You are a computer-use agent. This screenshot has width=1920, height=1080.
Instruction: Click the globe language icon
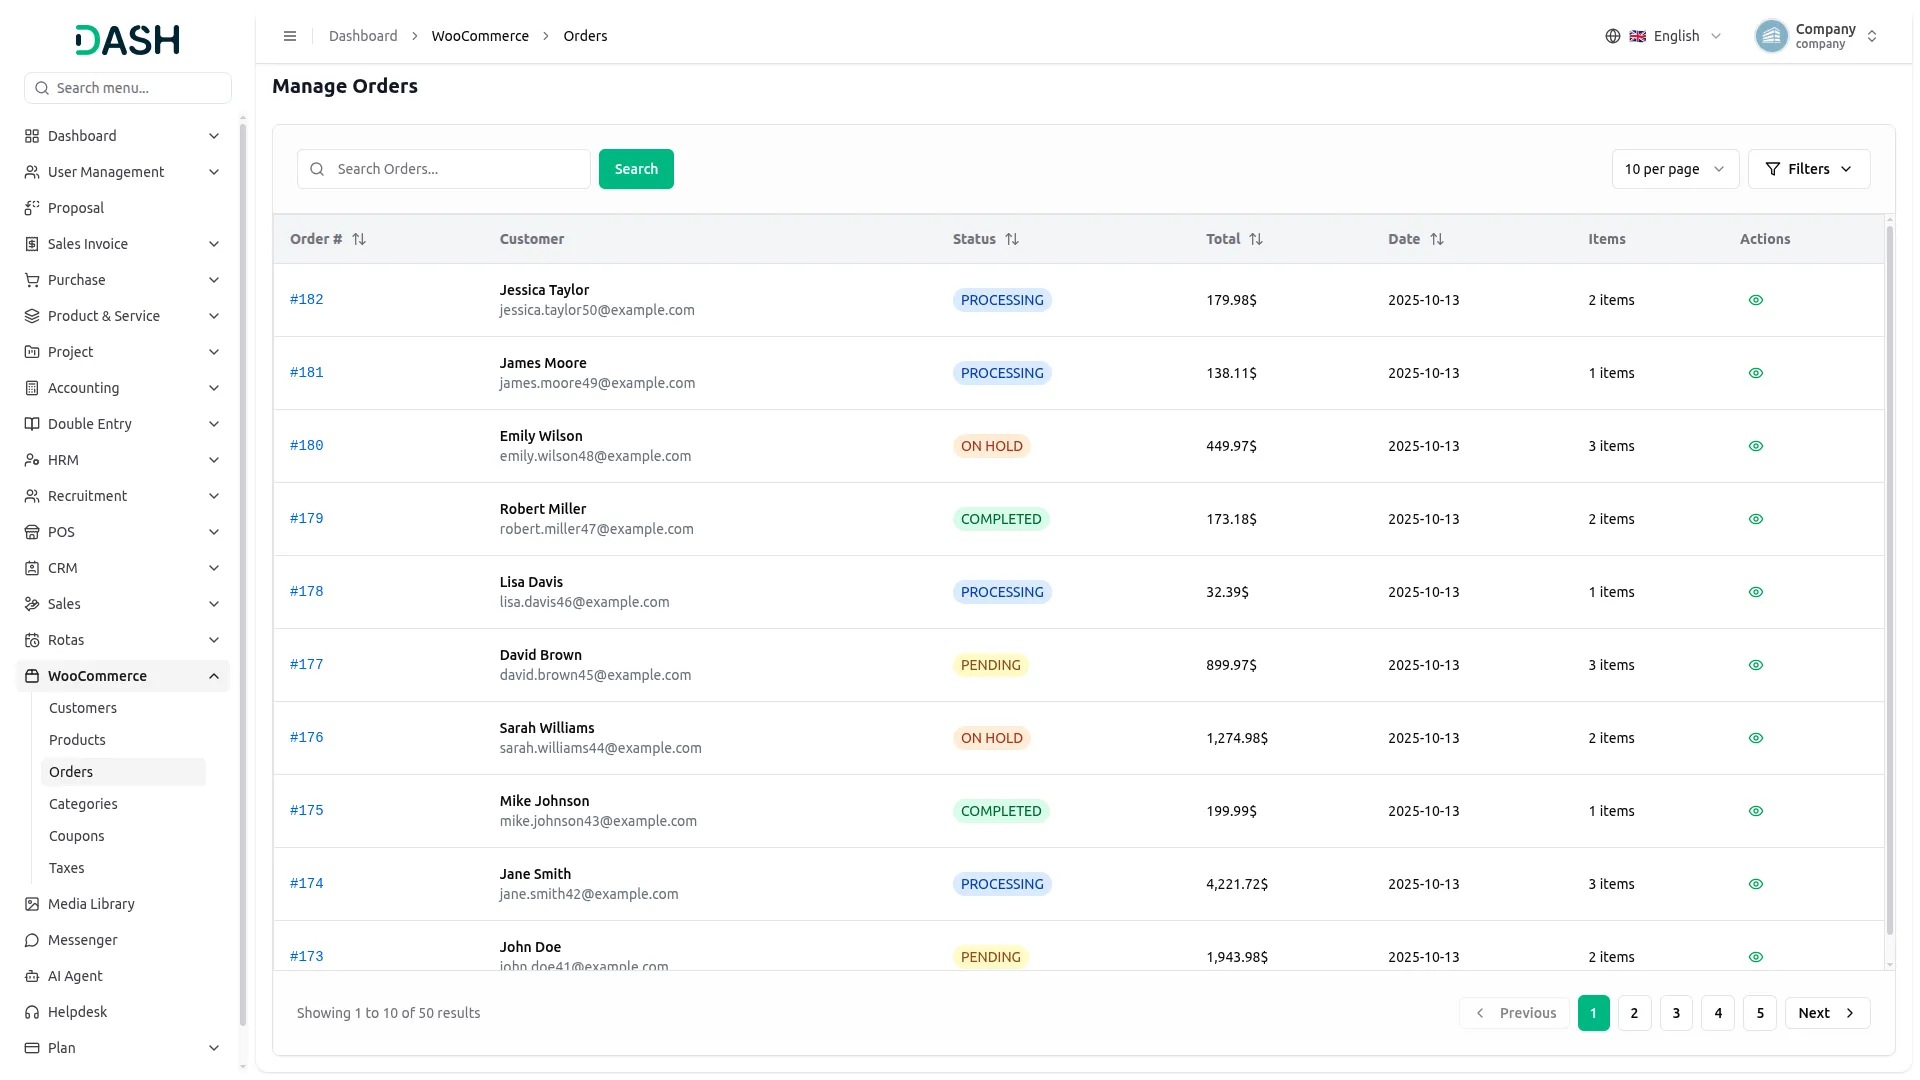(1613, 36)
